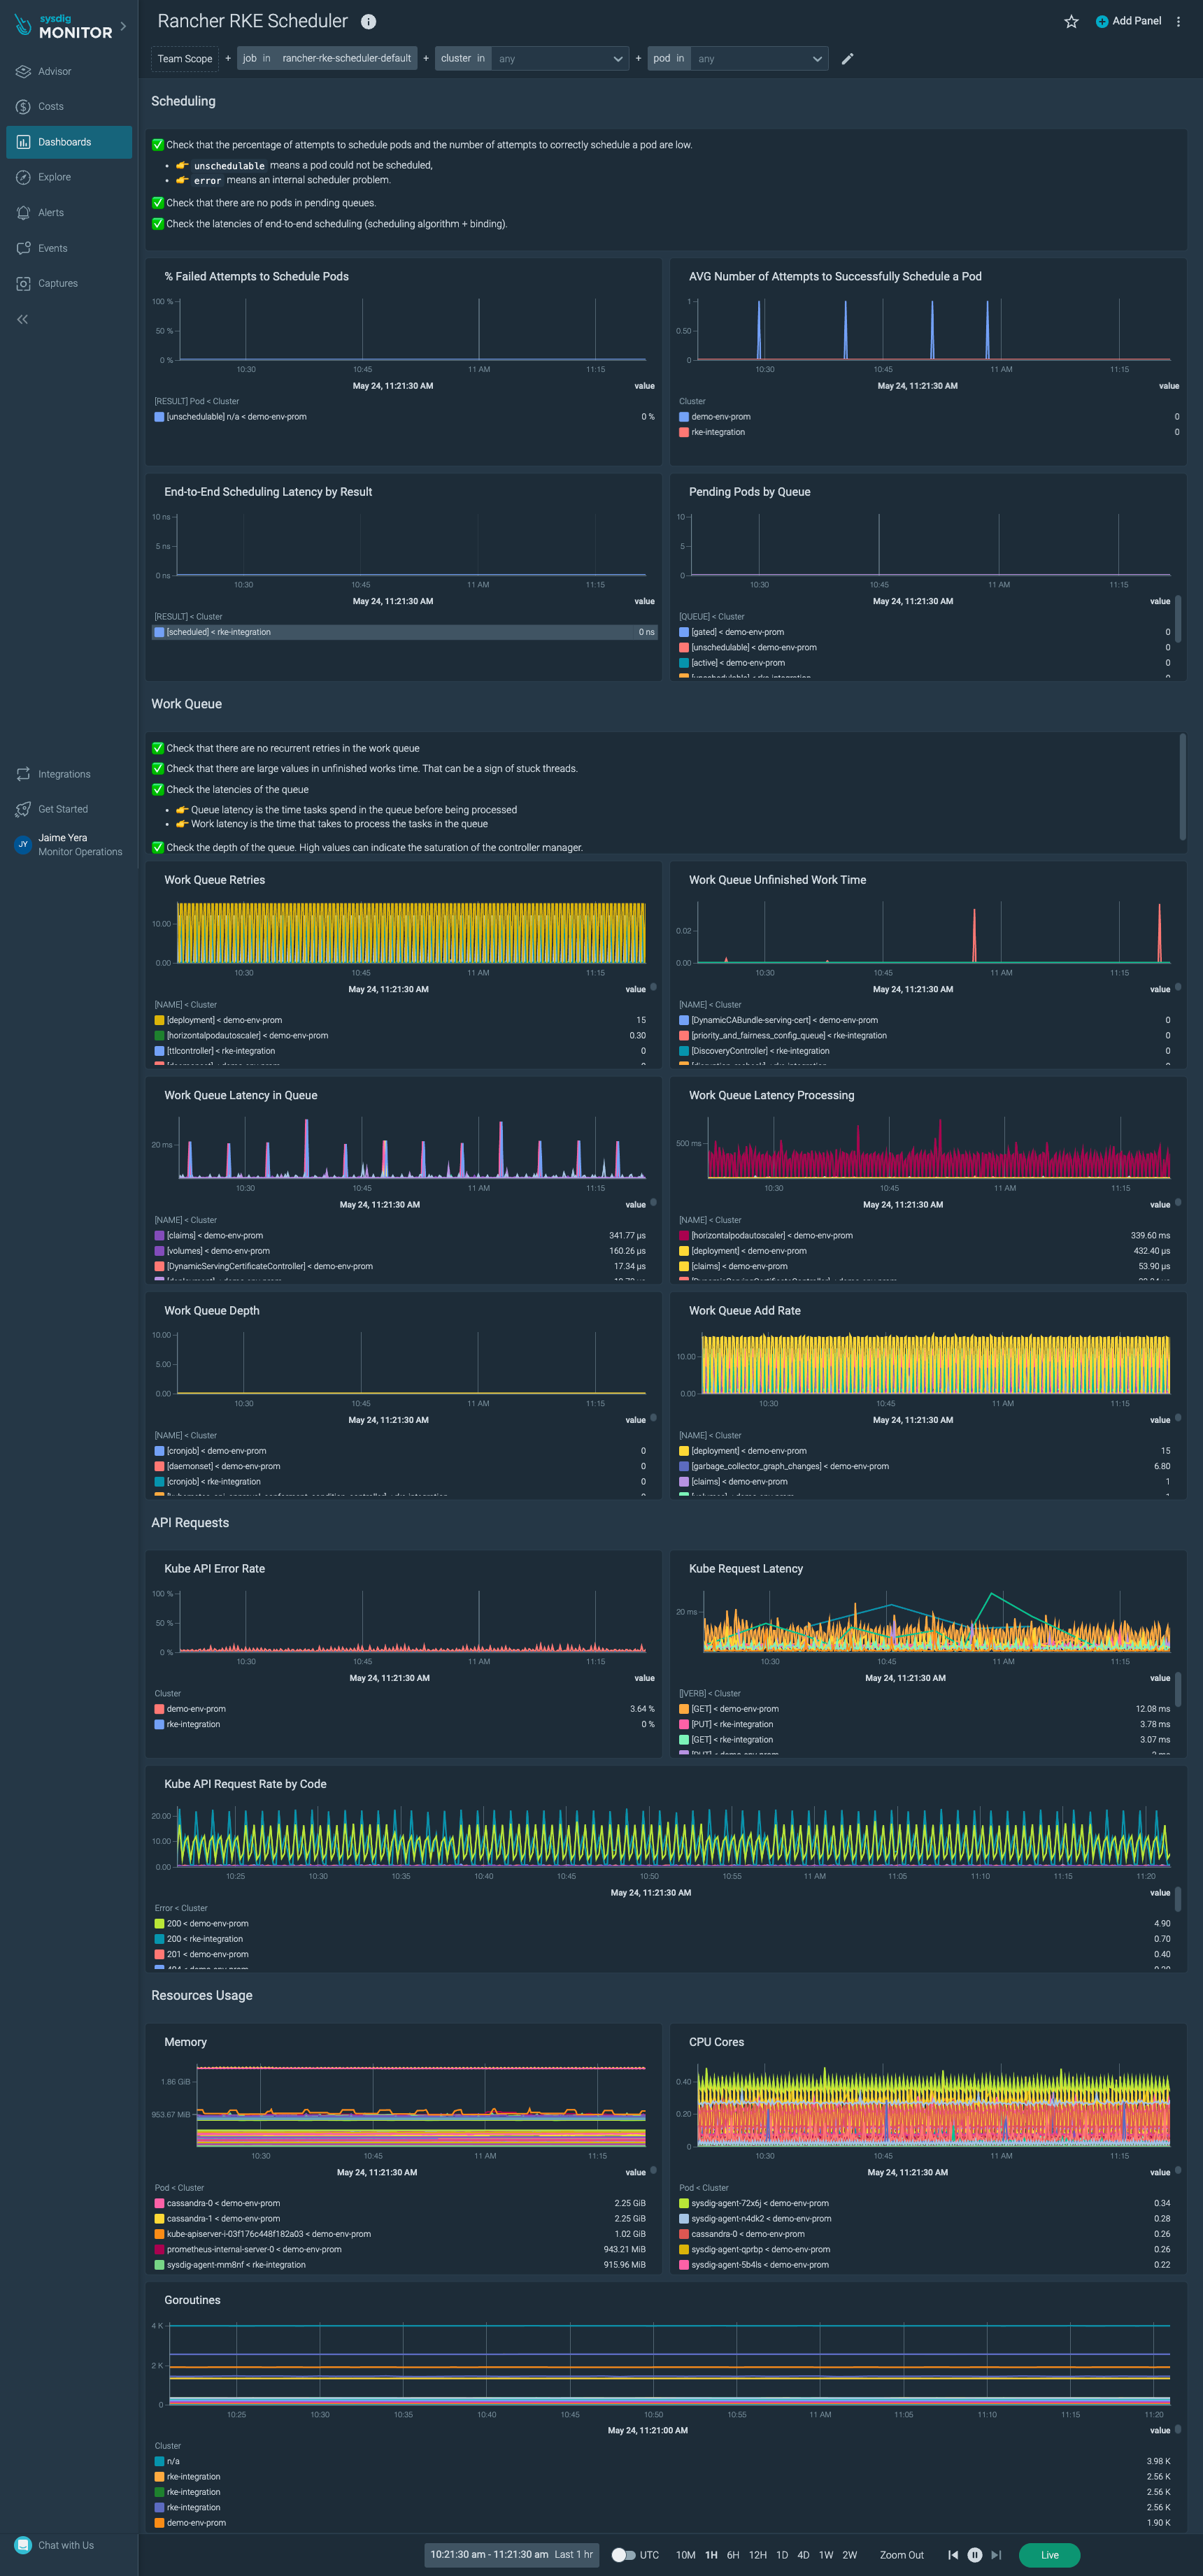Edit scope with the pencil icon
The width and height of the screenshot is (1203, 2576).
(847, 59)
